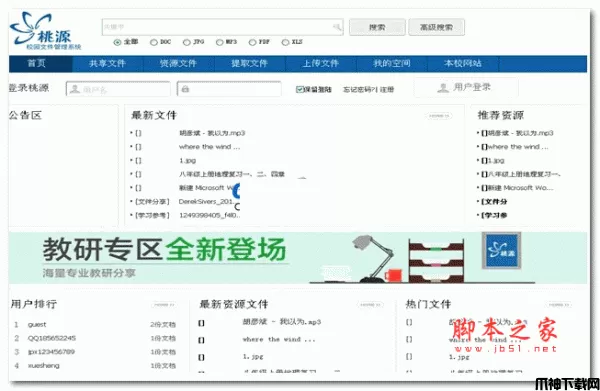
Task: Click the 搜索 button
Action: tap(377, 27)
